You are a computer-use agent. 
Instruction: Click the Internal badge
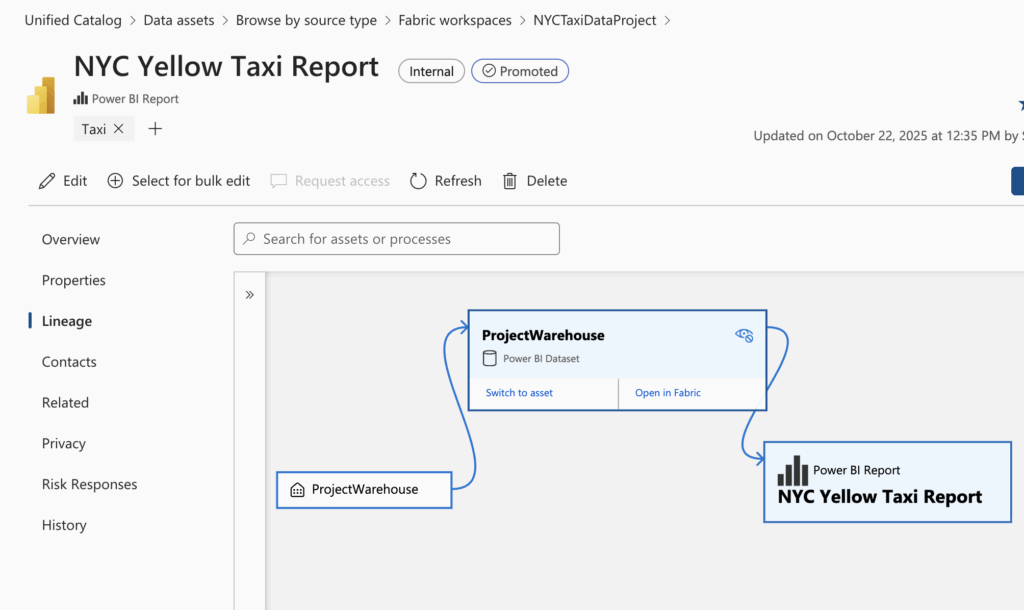tap(432, 71)
